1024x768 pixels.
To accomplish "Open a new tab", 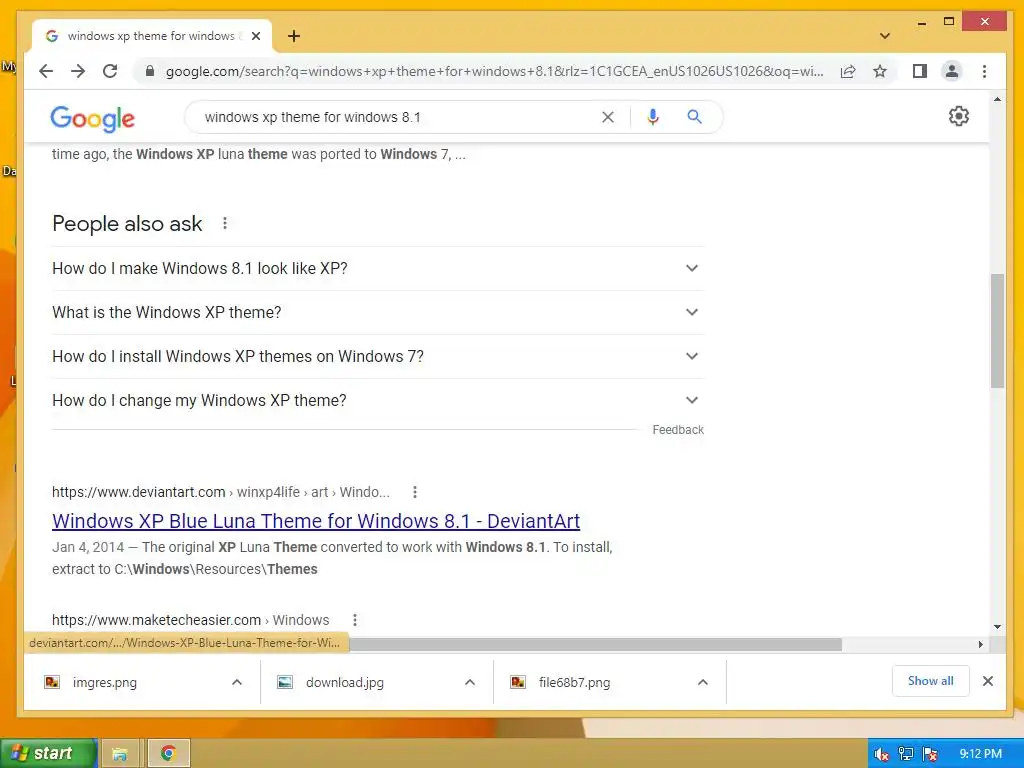I will tap(294, 36).
